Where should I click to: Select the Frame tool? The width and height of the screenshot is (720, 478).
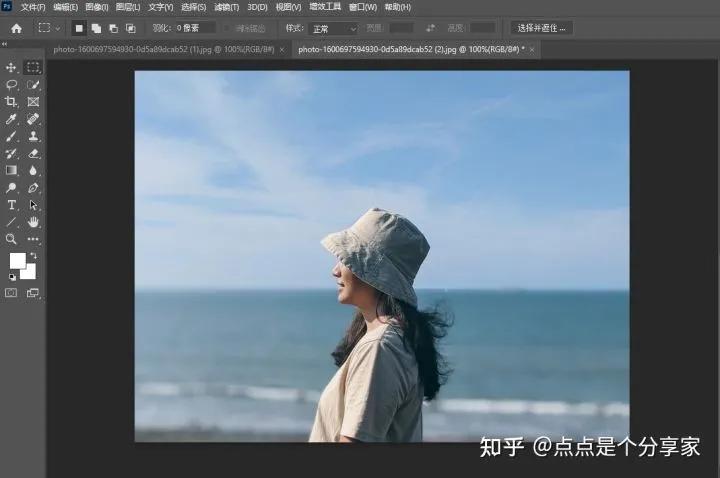point(33,101)
